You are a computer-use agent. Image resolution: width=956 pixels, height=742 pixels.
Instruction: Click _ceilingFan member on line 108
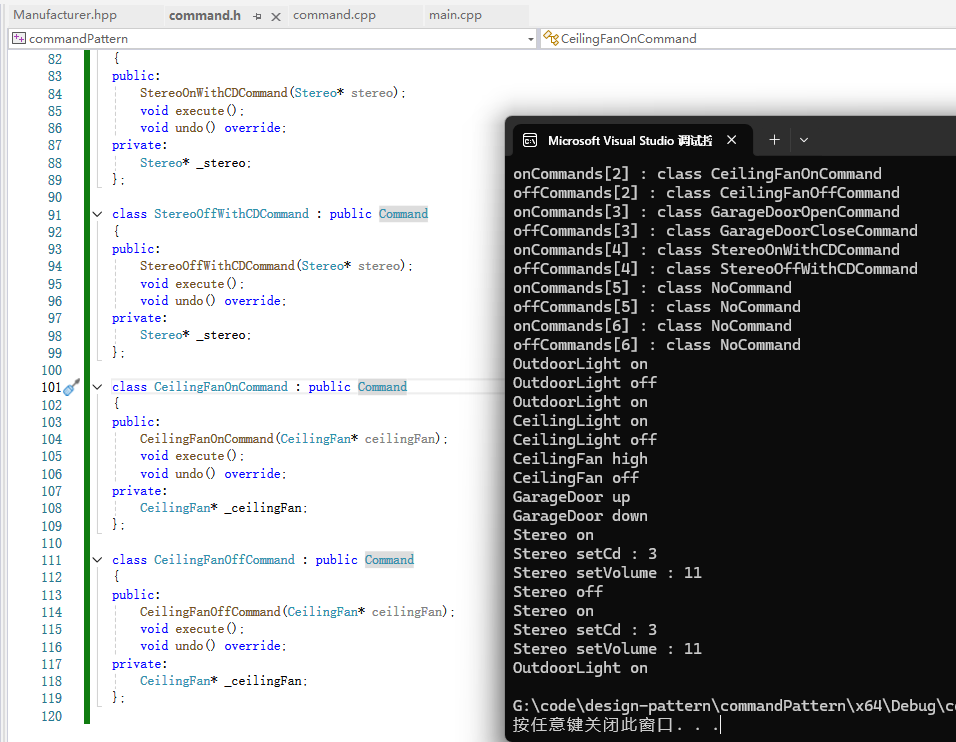pos(263,508)
